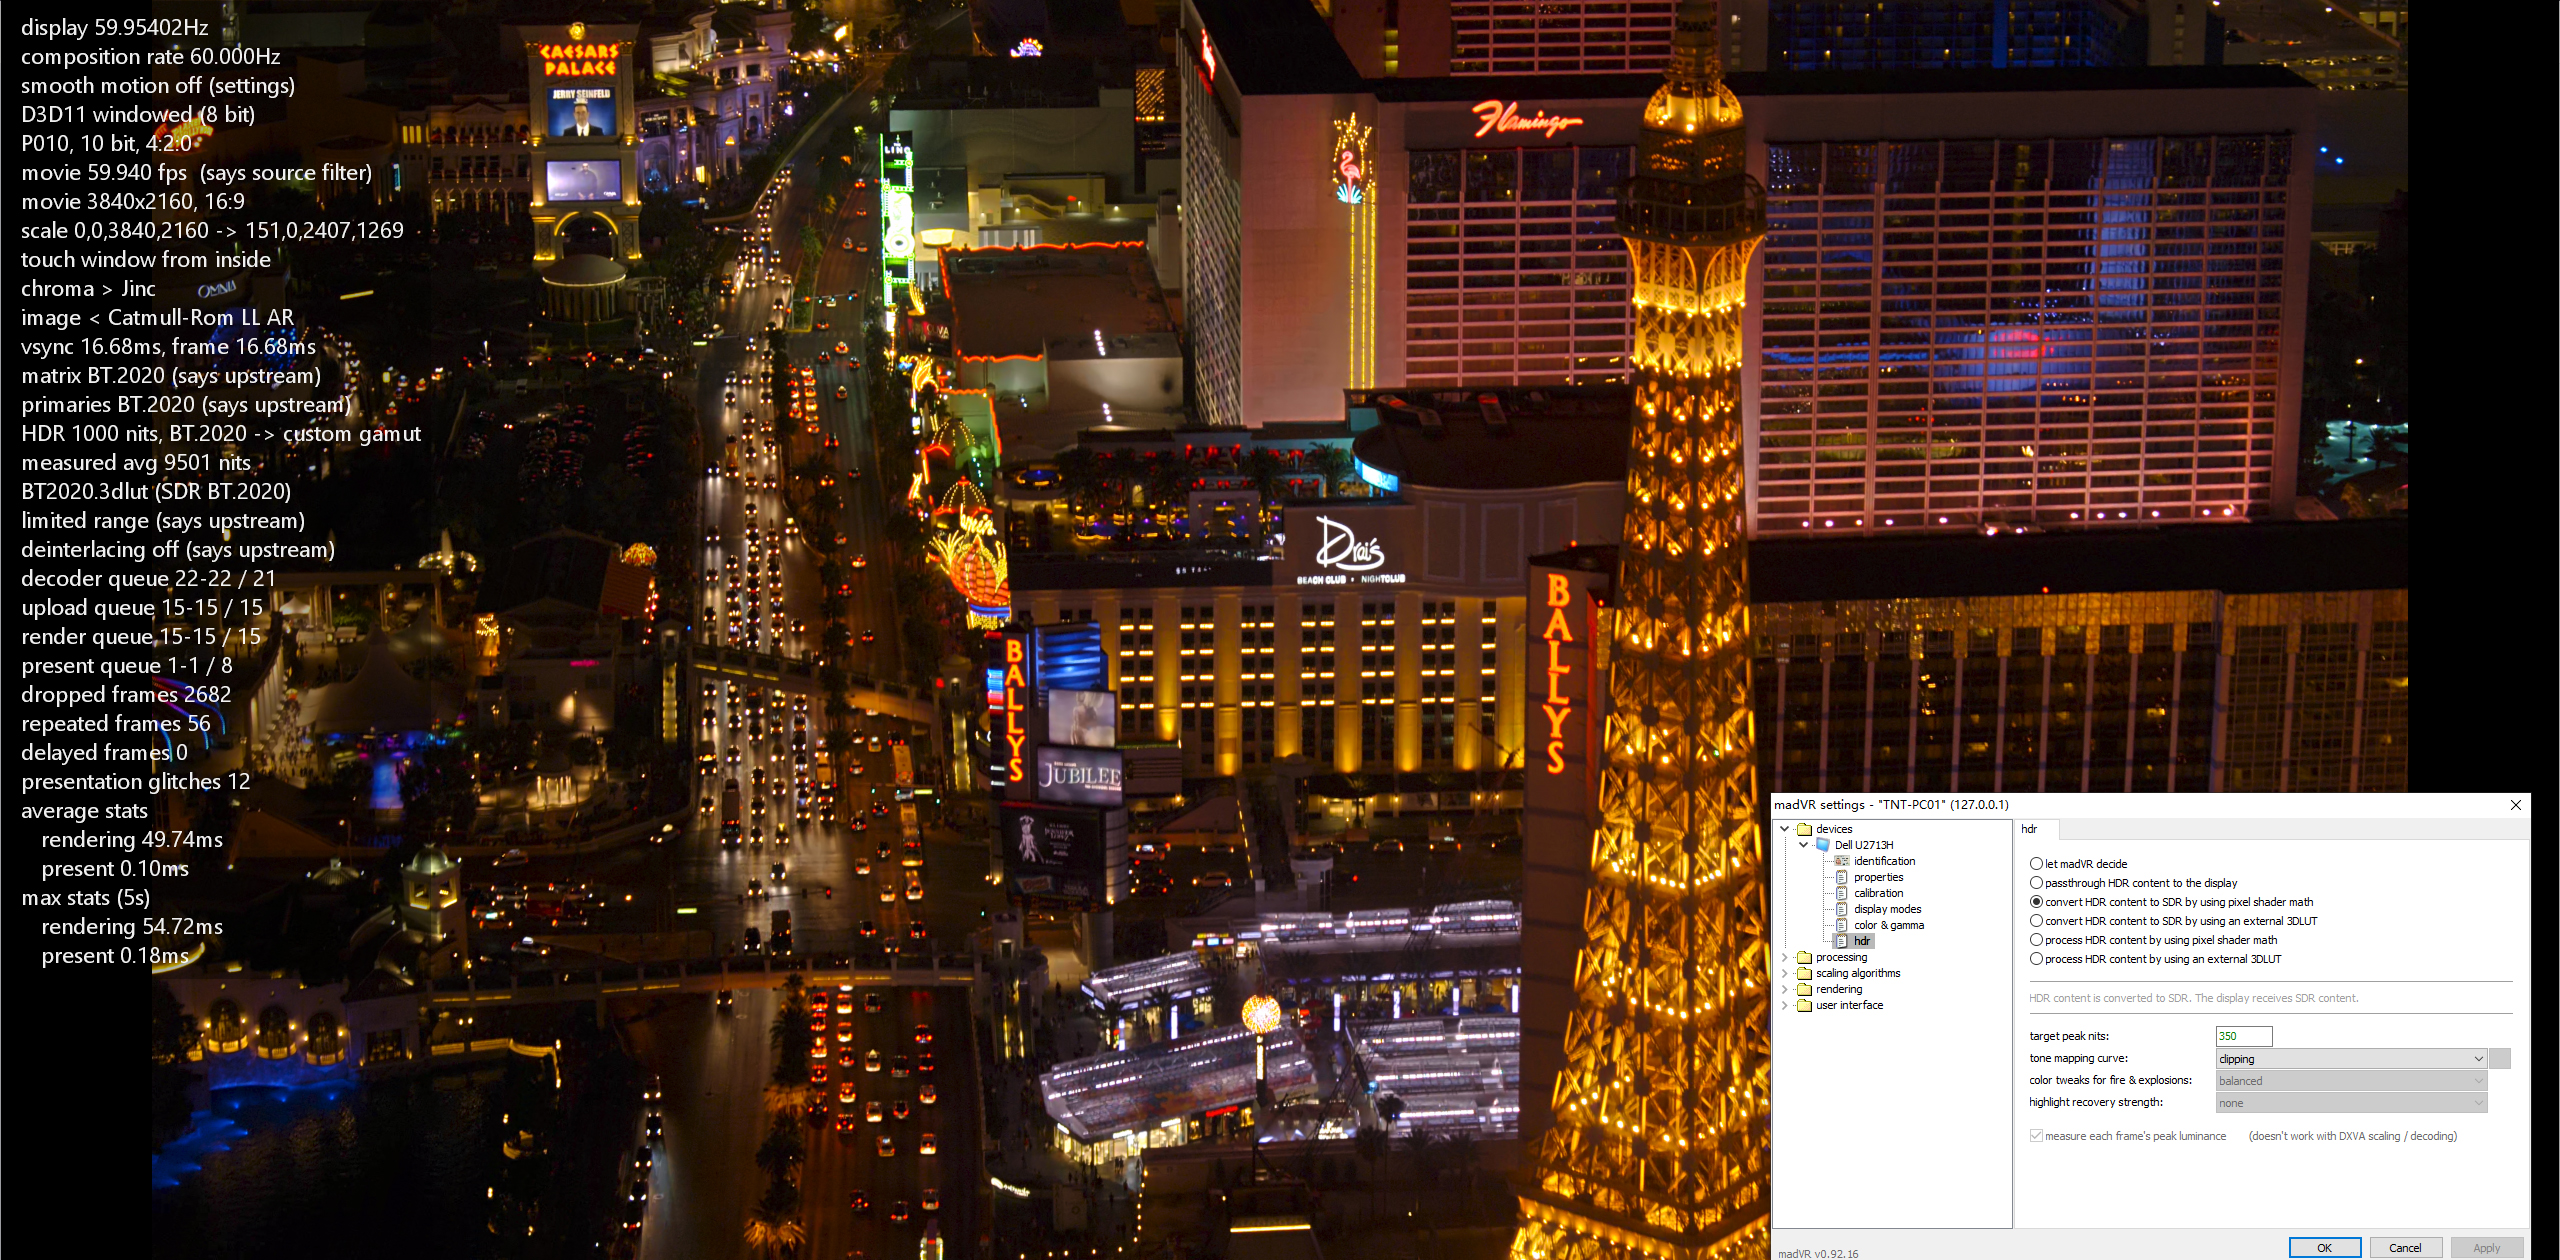Select user interface in settings tree
Screen dimensions: 2560x1260
1849,1005
